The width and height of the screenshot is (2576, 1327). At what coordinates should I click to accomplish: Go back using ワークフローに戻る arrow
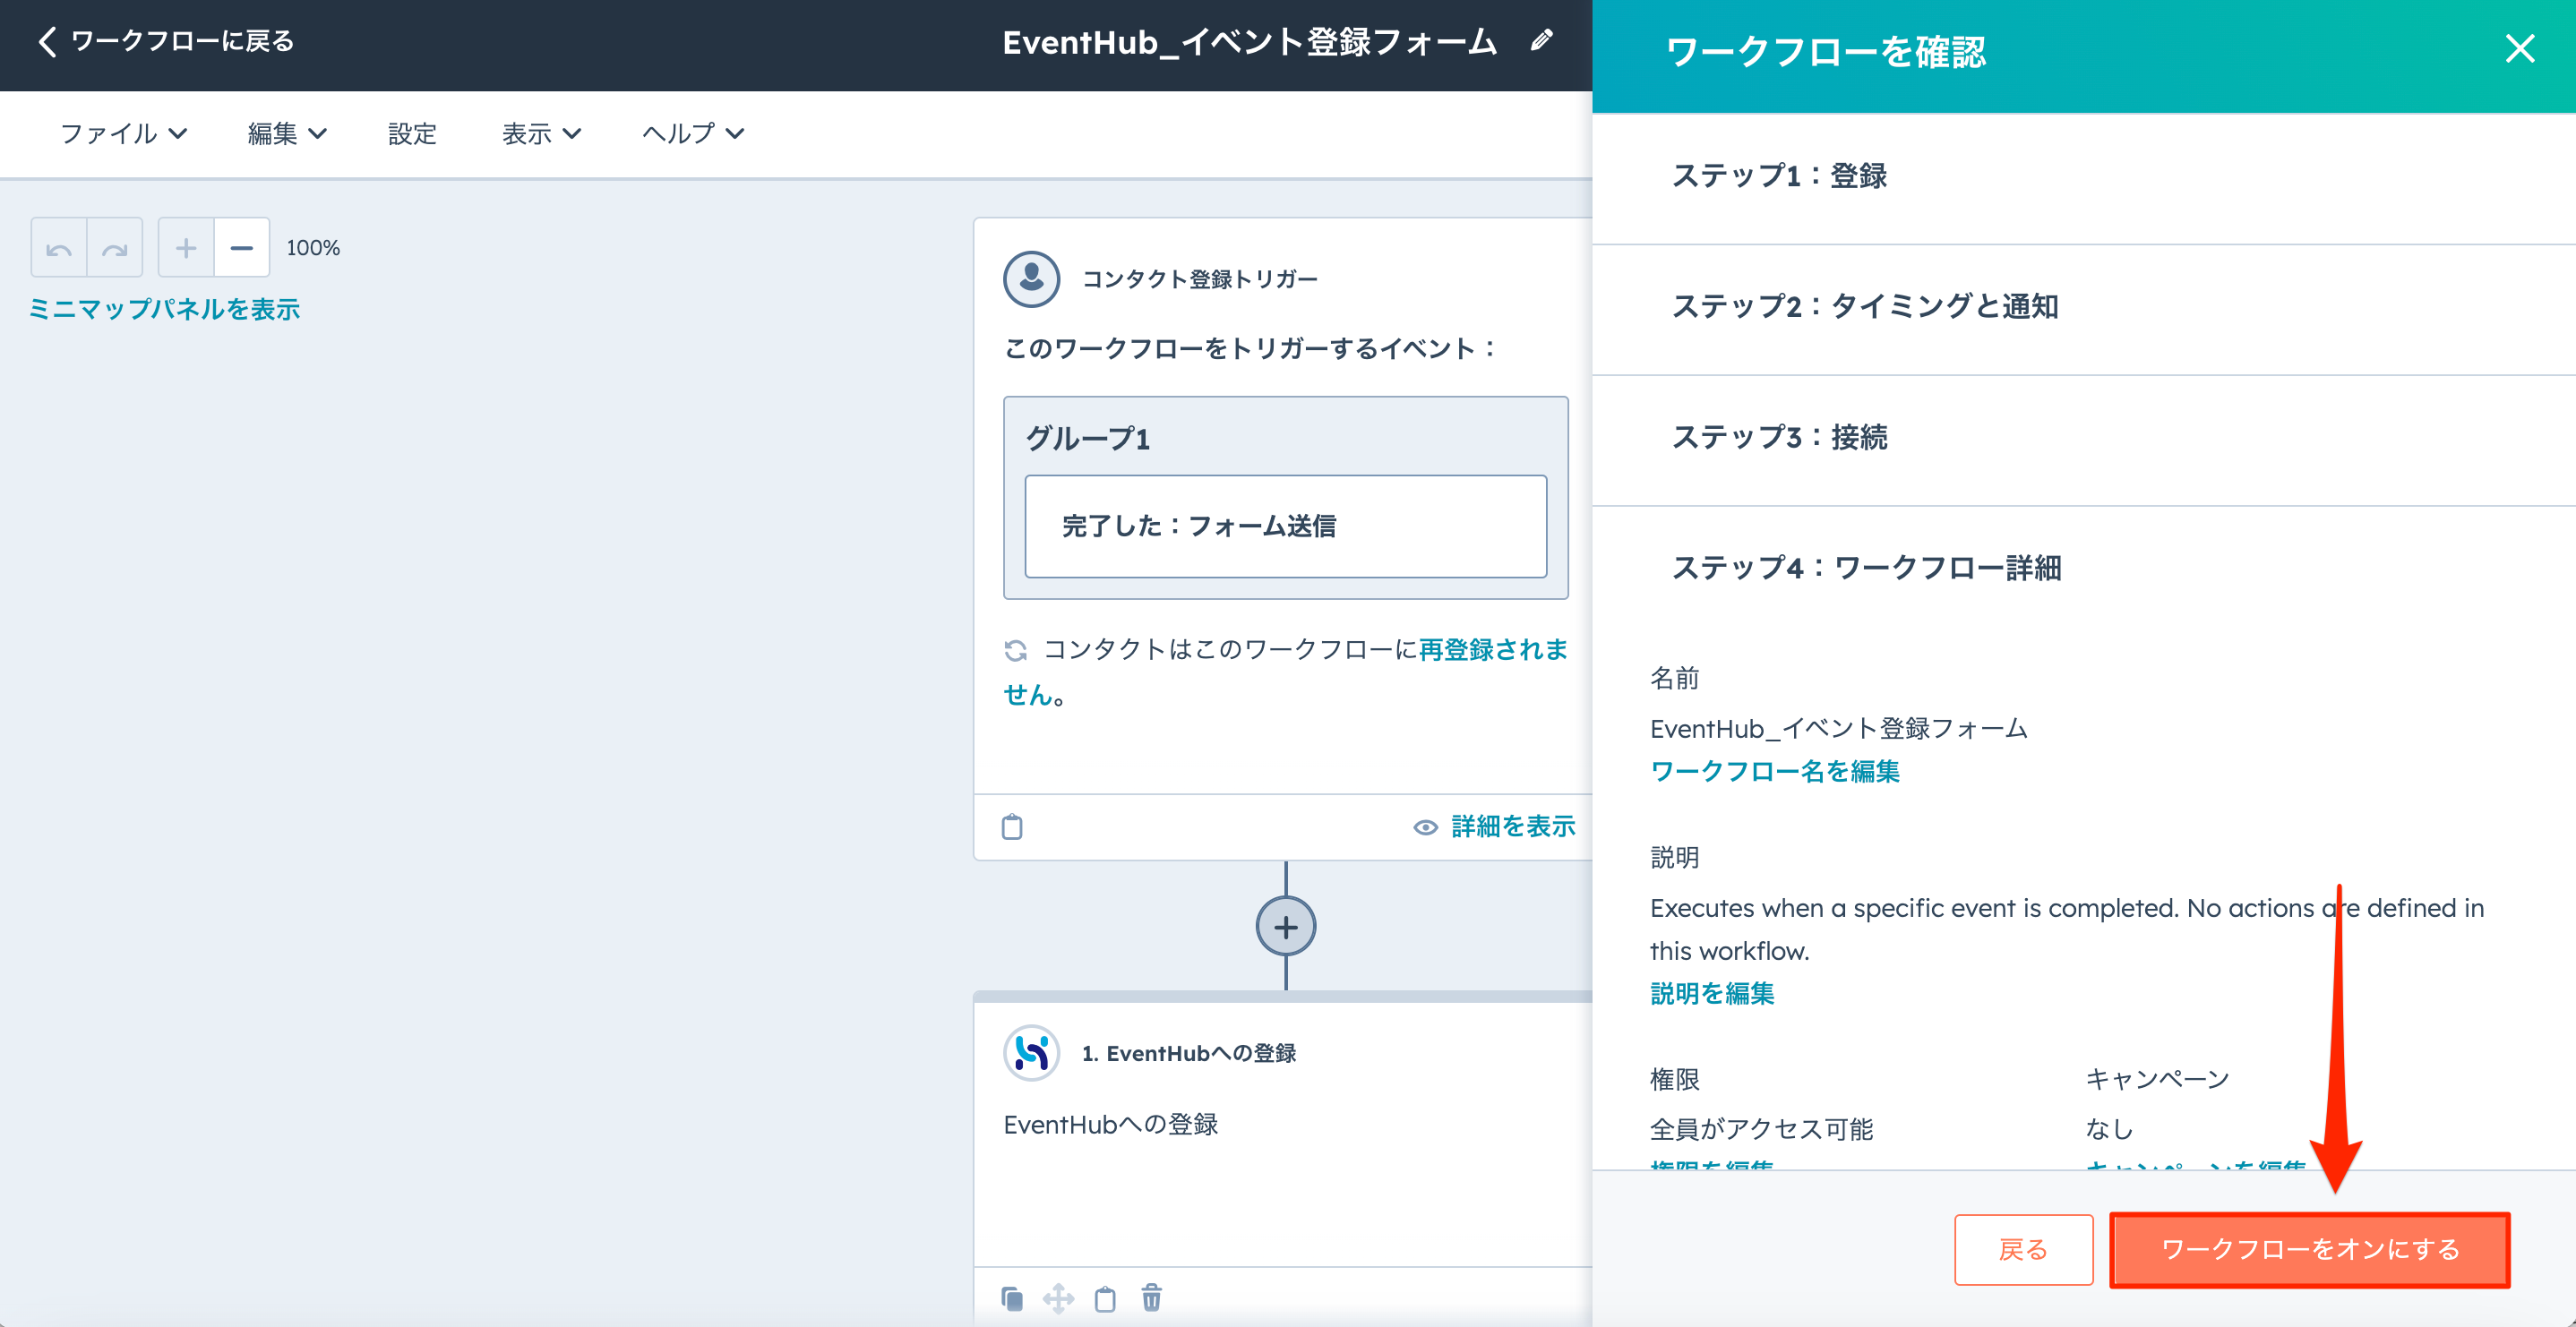pos(46,42)
